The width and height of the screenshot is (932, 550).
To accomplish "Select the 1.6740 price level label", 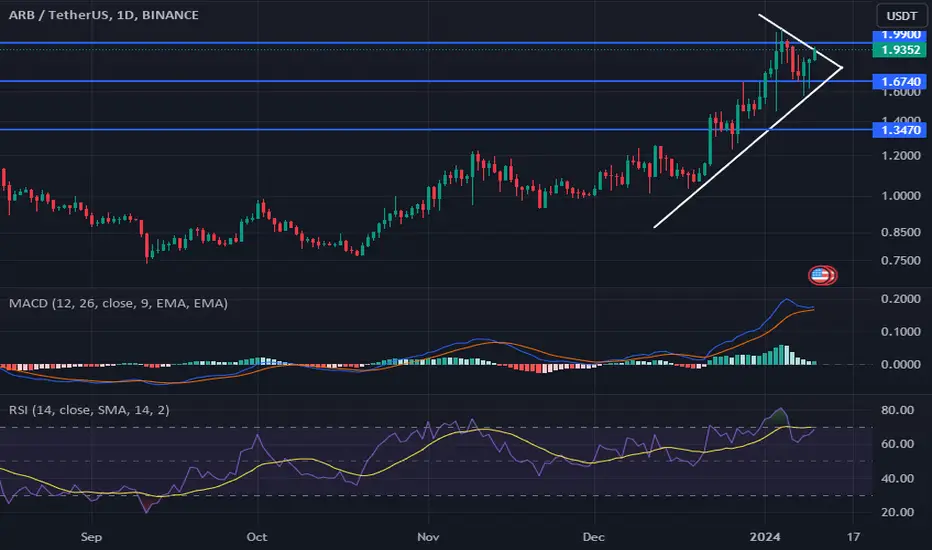I will (899, 81).
